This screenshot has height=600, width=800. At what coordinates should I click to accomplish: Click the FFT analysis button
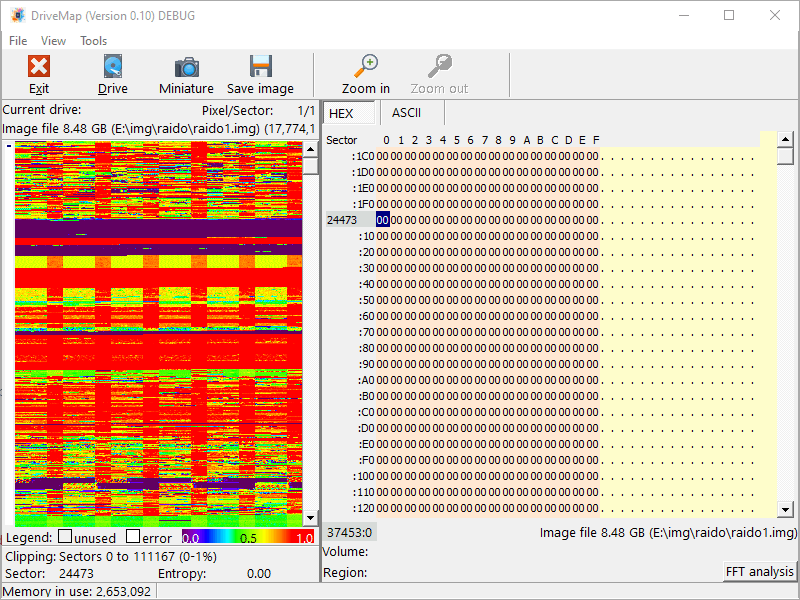pyautogui.click(x=759, y=572)
